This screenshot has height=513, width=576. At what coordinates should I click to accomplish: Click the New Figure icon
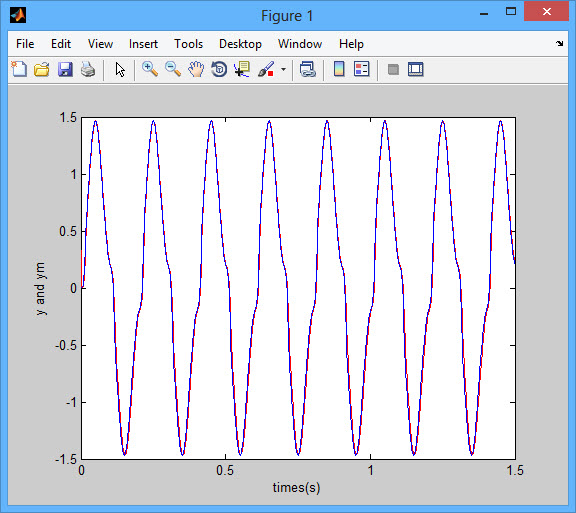(x=19, y=69)
